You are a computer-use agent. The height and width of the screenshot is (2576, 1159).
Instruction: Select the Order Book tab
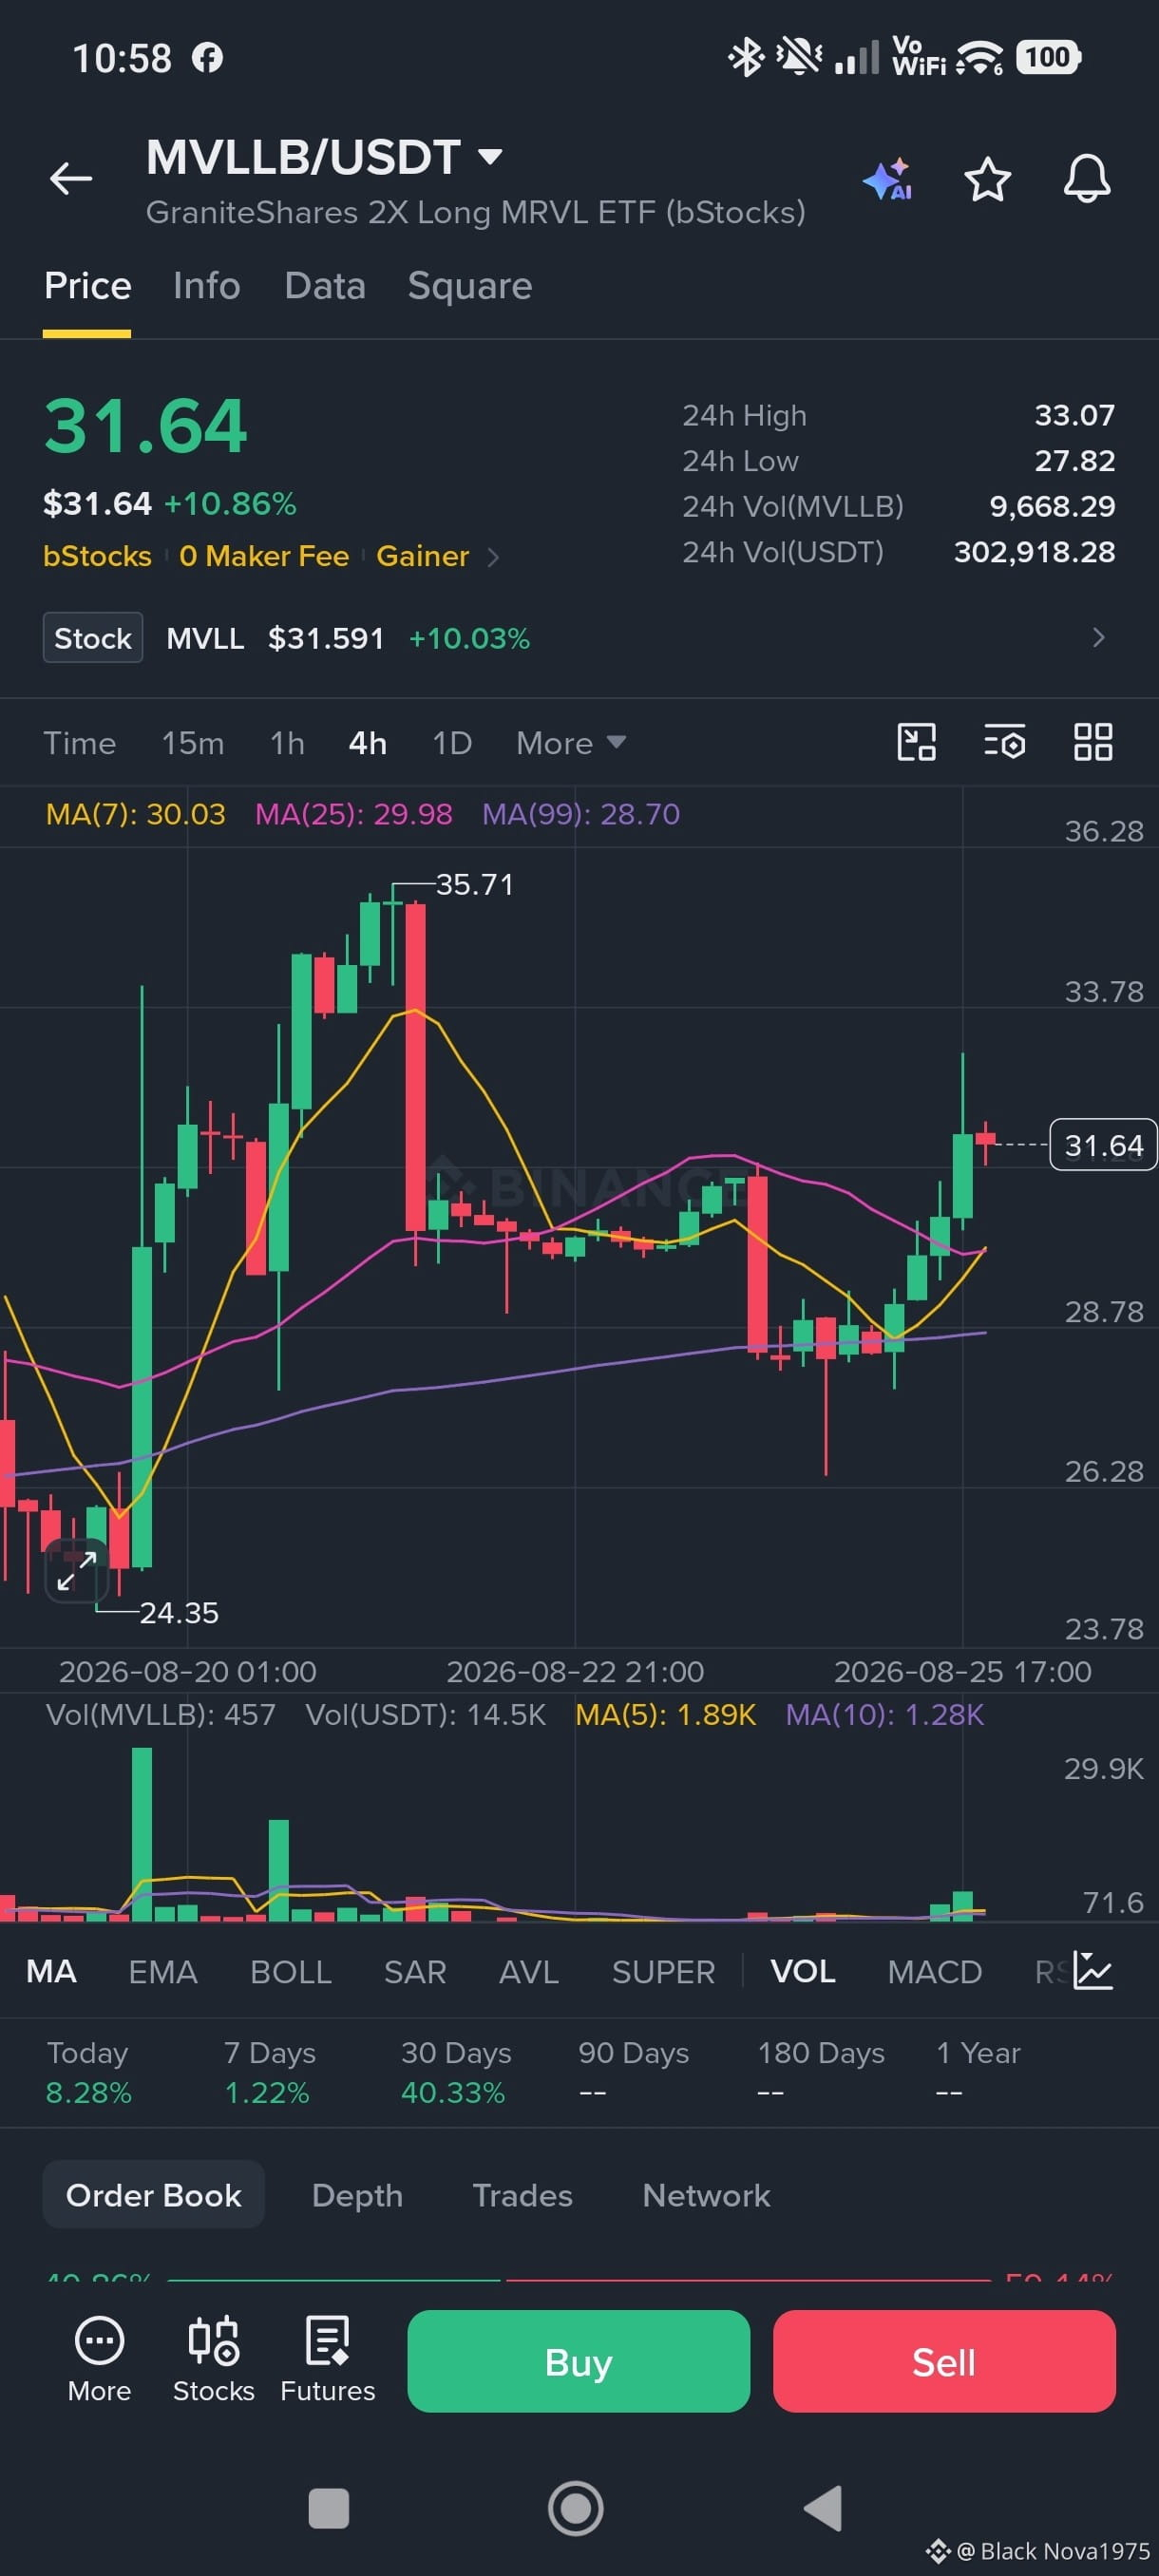point(154,2194)
